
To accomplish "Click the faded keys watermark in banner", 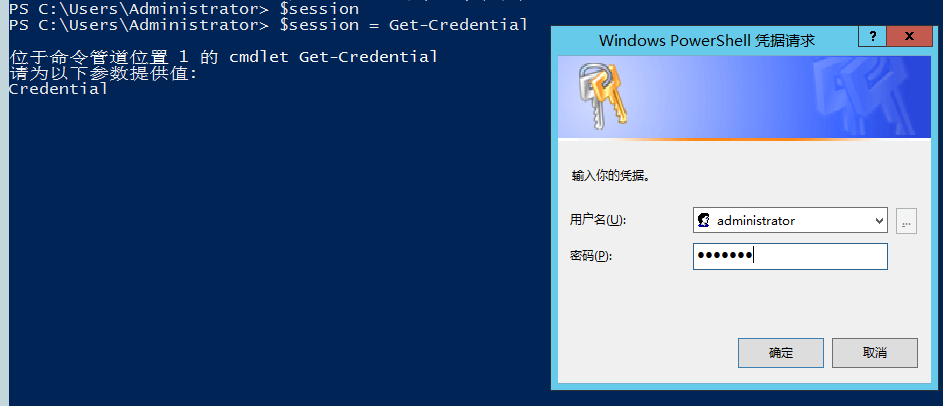I will click(x=866, y=96).
